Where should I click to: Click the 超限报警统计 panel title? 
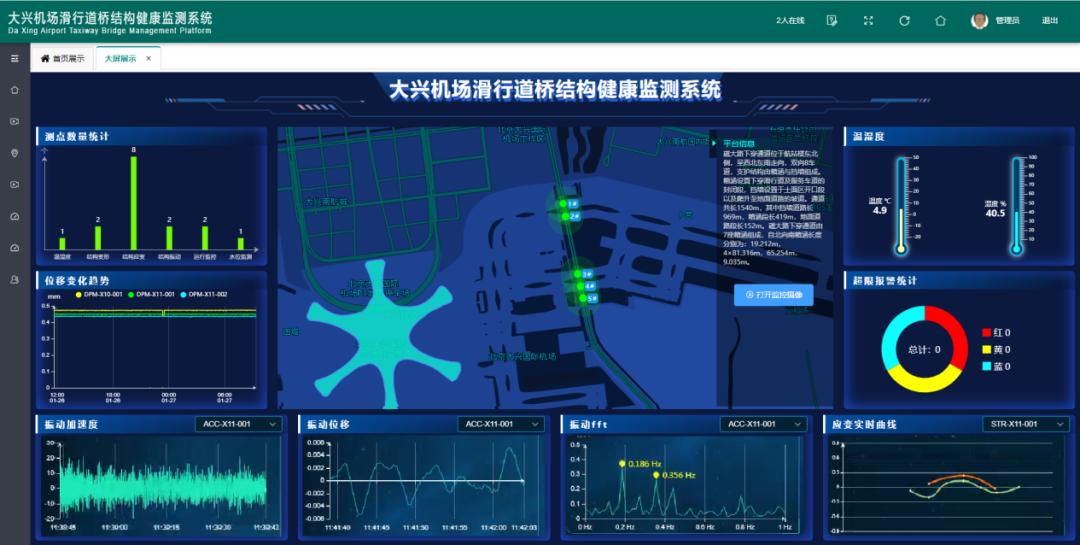pyautogui.click(x=884, y=280)
